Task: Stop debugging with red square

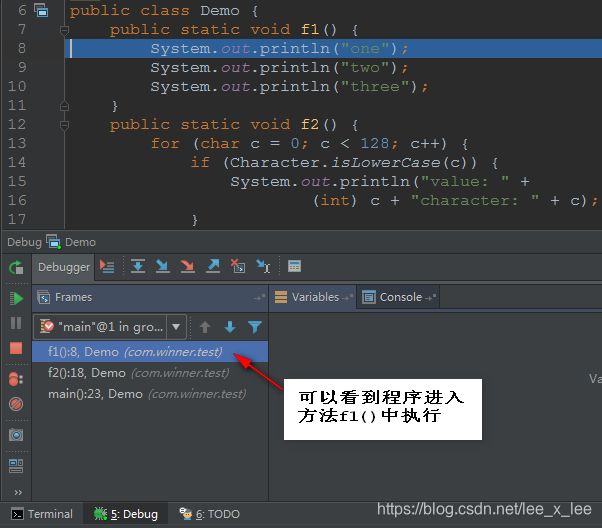Action: [x=16, y=348]
